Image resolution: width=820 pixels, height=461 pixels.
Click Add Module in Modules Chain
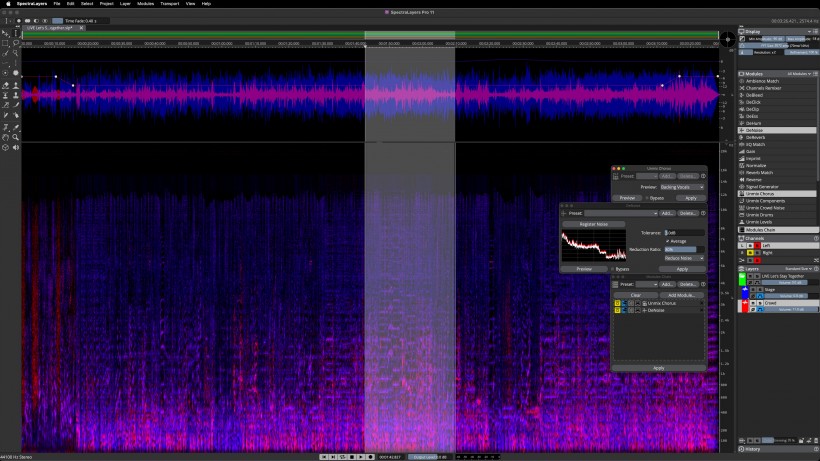(x=681, y=295)
